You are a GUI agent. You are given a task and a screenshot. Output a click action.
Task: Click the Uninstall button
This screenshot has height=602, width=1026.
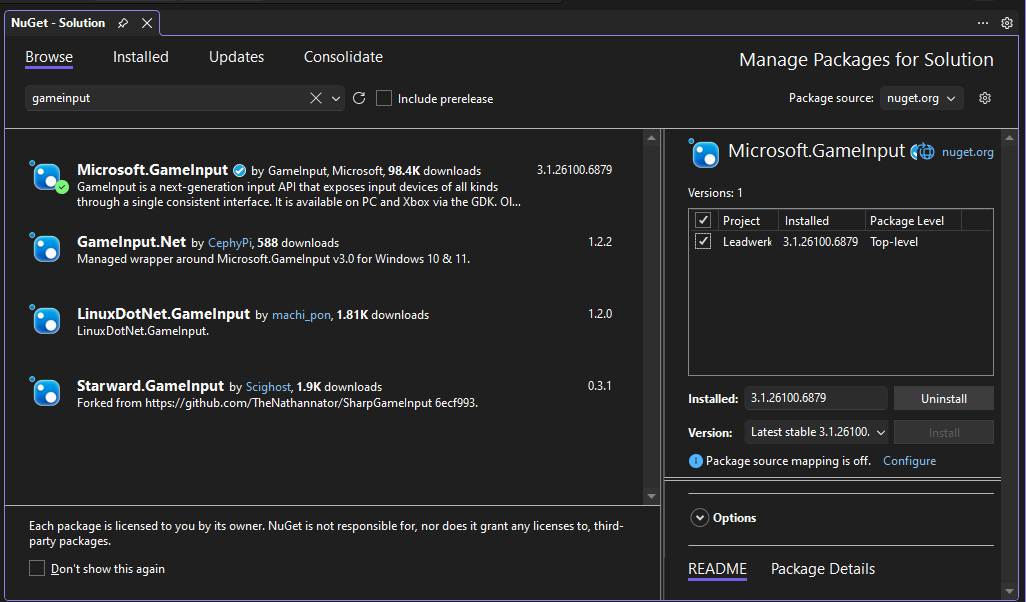click(943, 398)
